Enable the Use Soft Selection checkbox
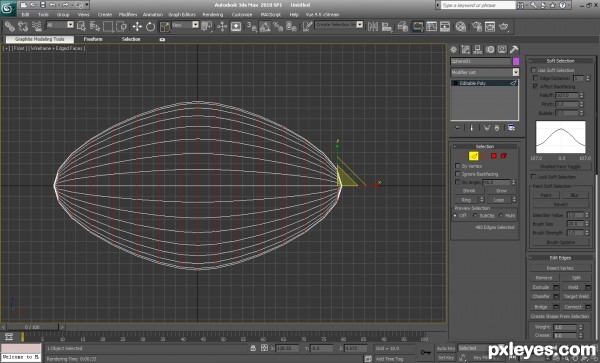 [x=534, y=70]
